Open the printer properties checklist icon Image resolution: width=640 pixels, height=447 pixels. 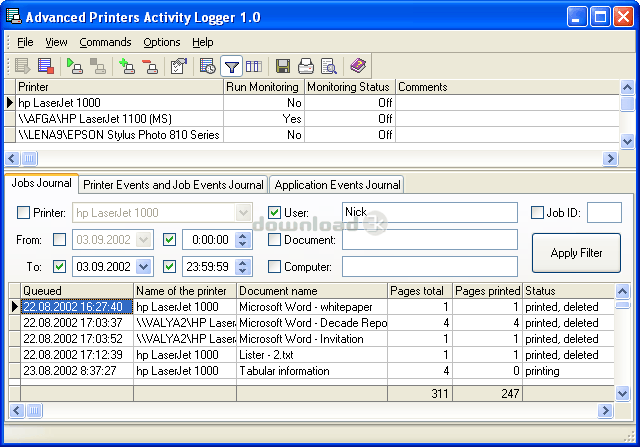click(179, 66)
